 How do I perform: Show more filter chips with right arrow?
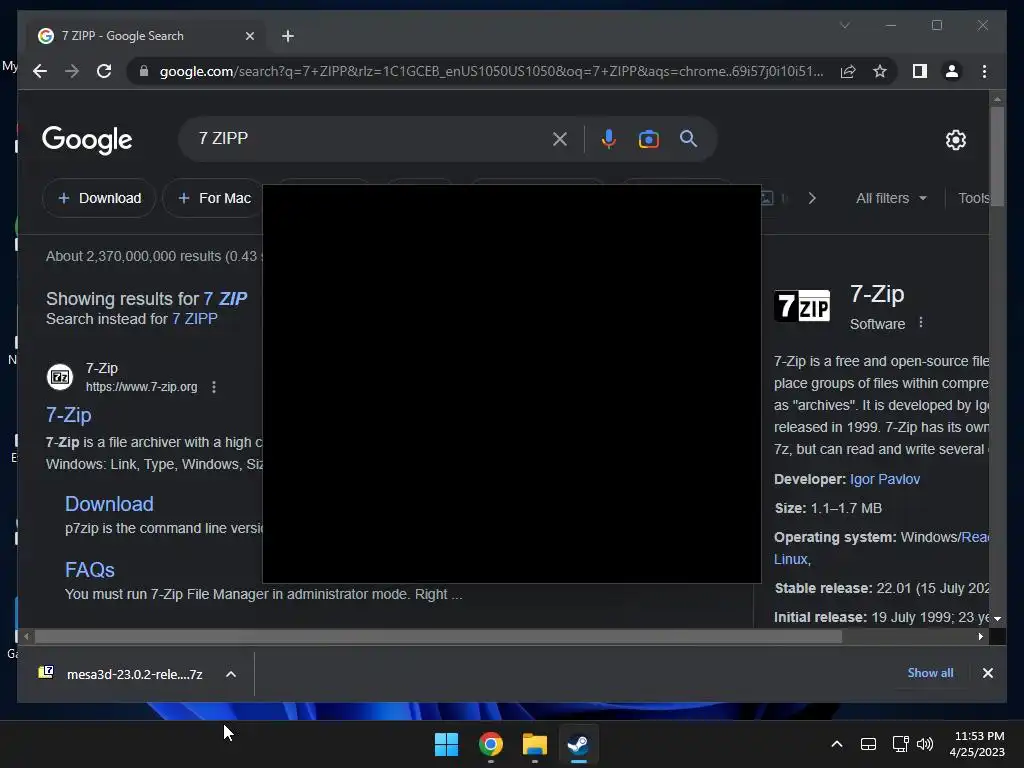812,198
